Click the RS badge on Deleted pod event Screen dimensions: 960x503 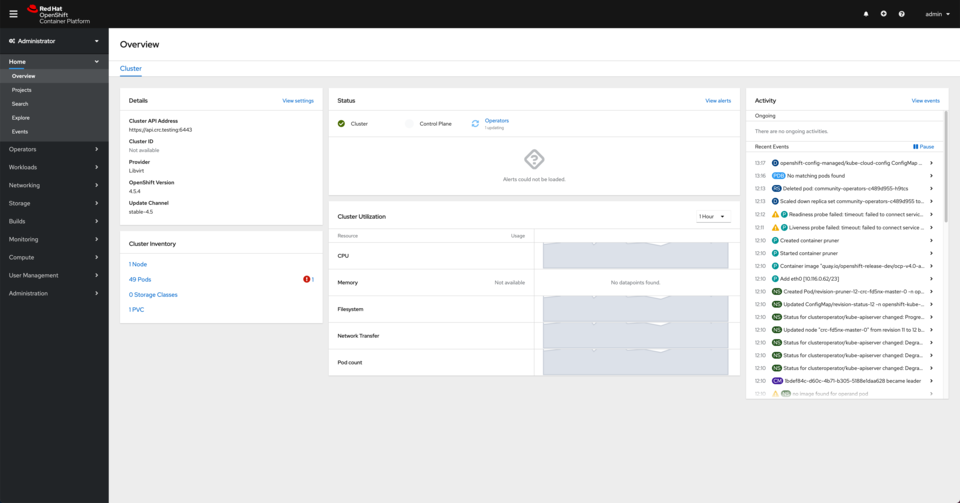point(776,188)
